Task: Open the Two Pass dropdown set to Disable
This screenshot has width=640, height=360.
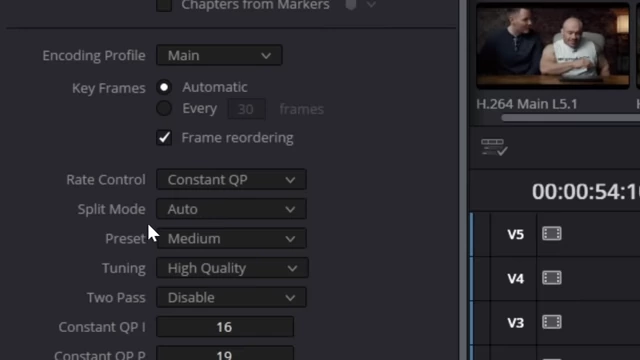Action: point(231,298)
